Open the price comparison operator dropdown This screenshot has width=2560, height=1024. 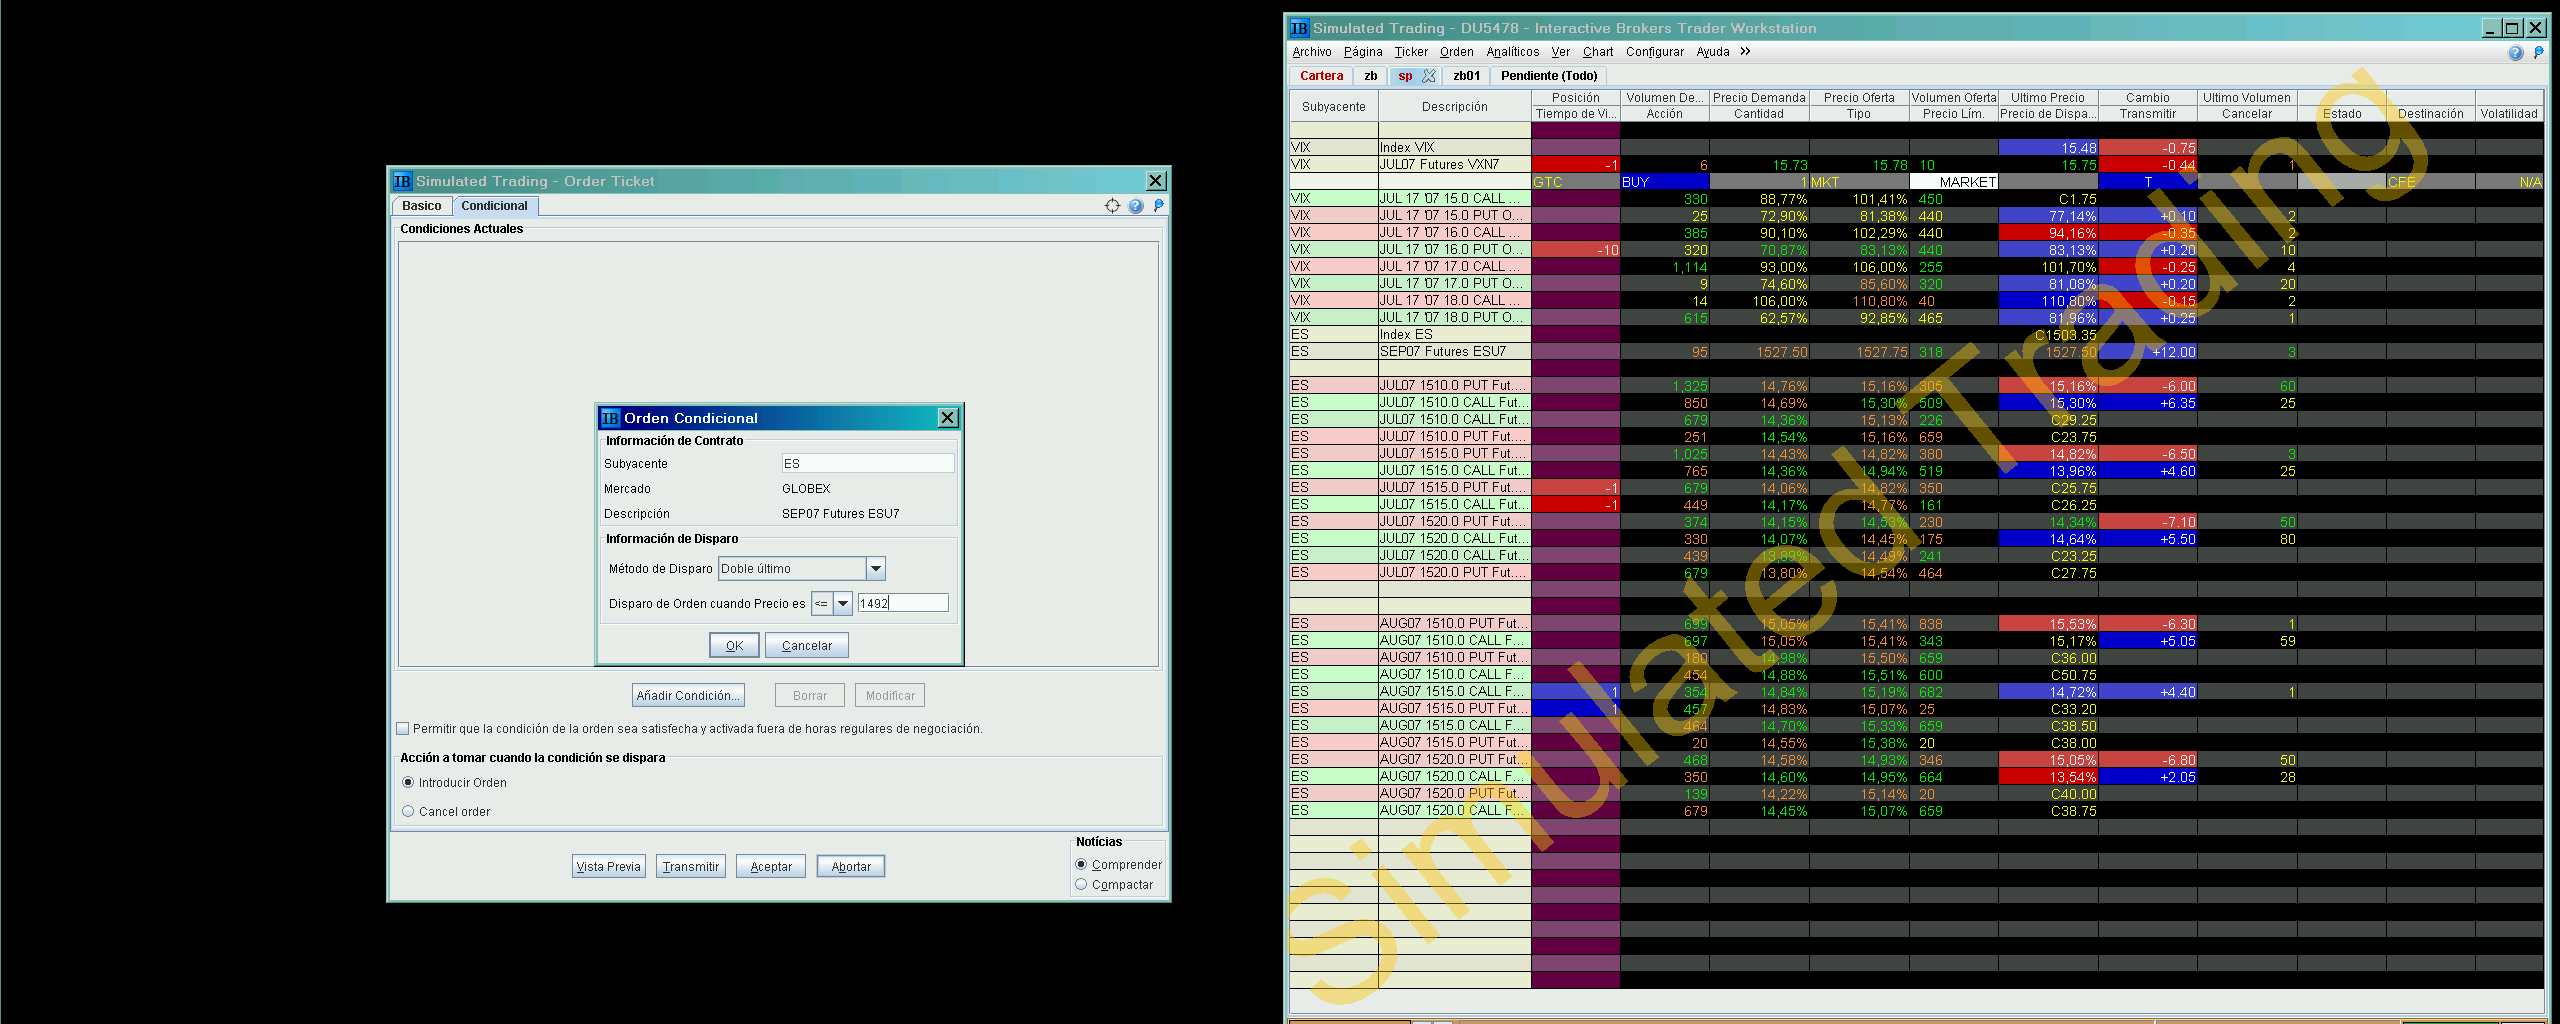(843, 603)
